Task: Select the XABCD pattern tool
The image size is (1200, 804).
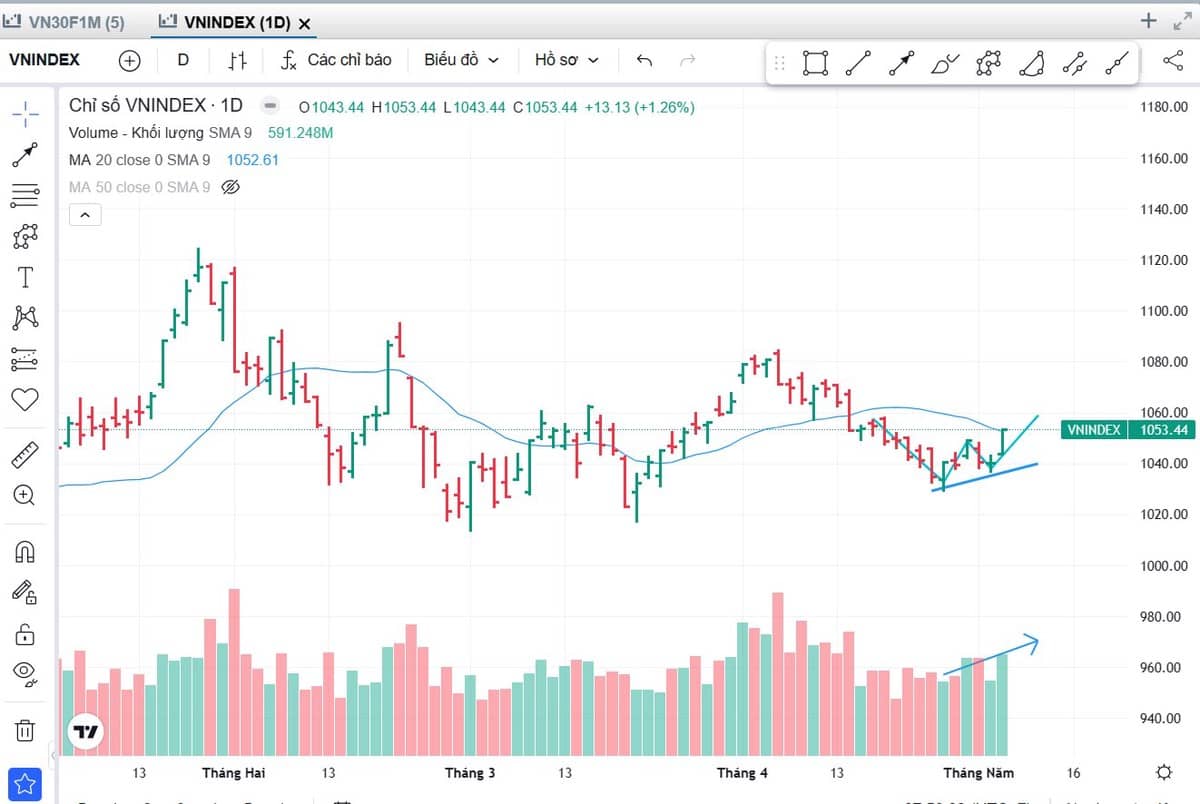Action: pos(25,318)
